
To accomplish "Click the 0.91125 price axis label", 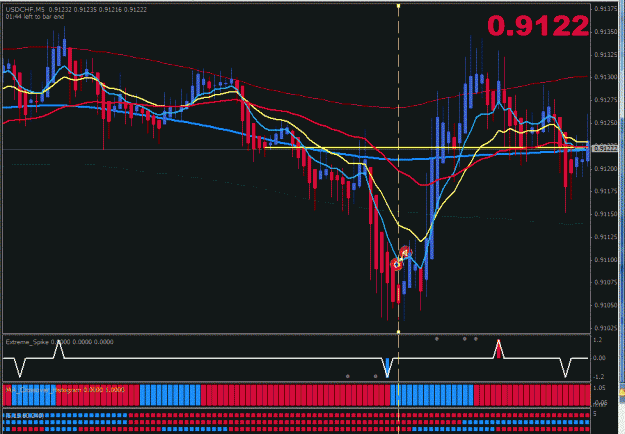I will [x=605, y=237].
